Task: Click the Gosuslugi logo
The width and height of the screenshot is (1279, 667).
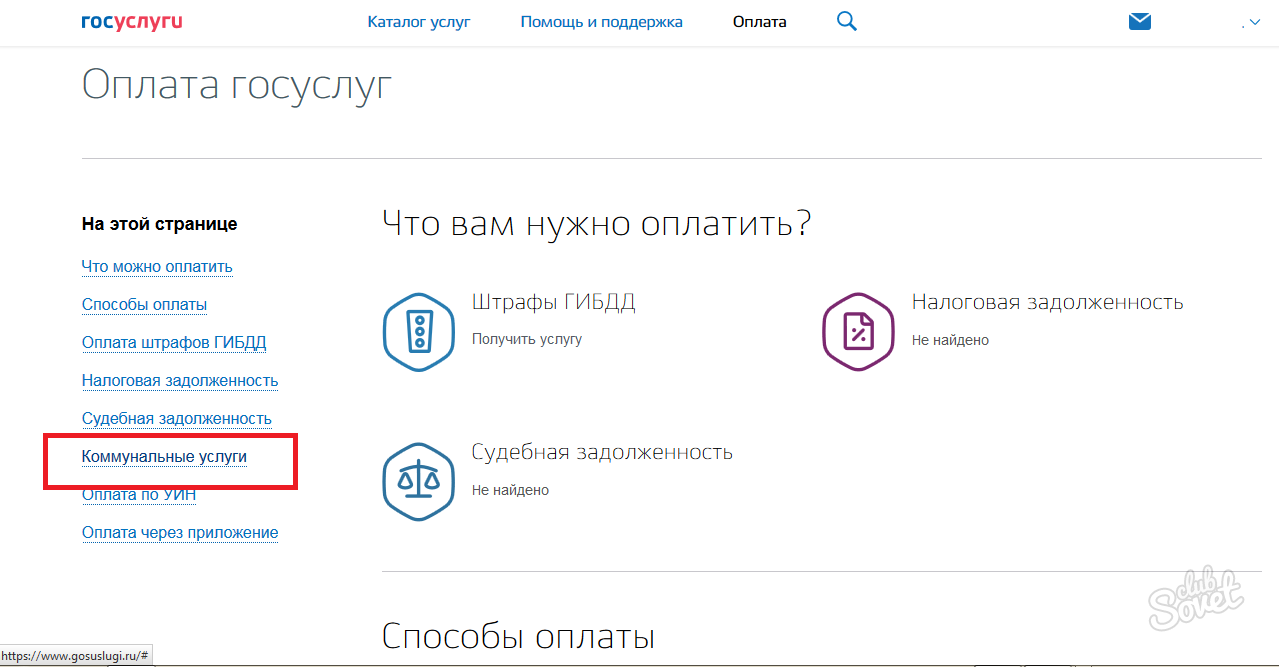Action: point(132,21)
